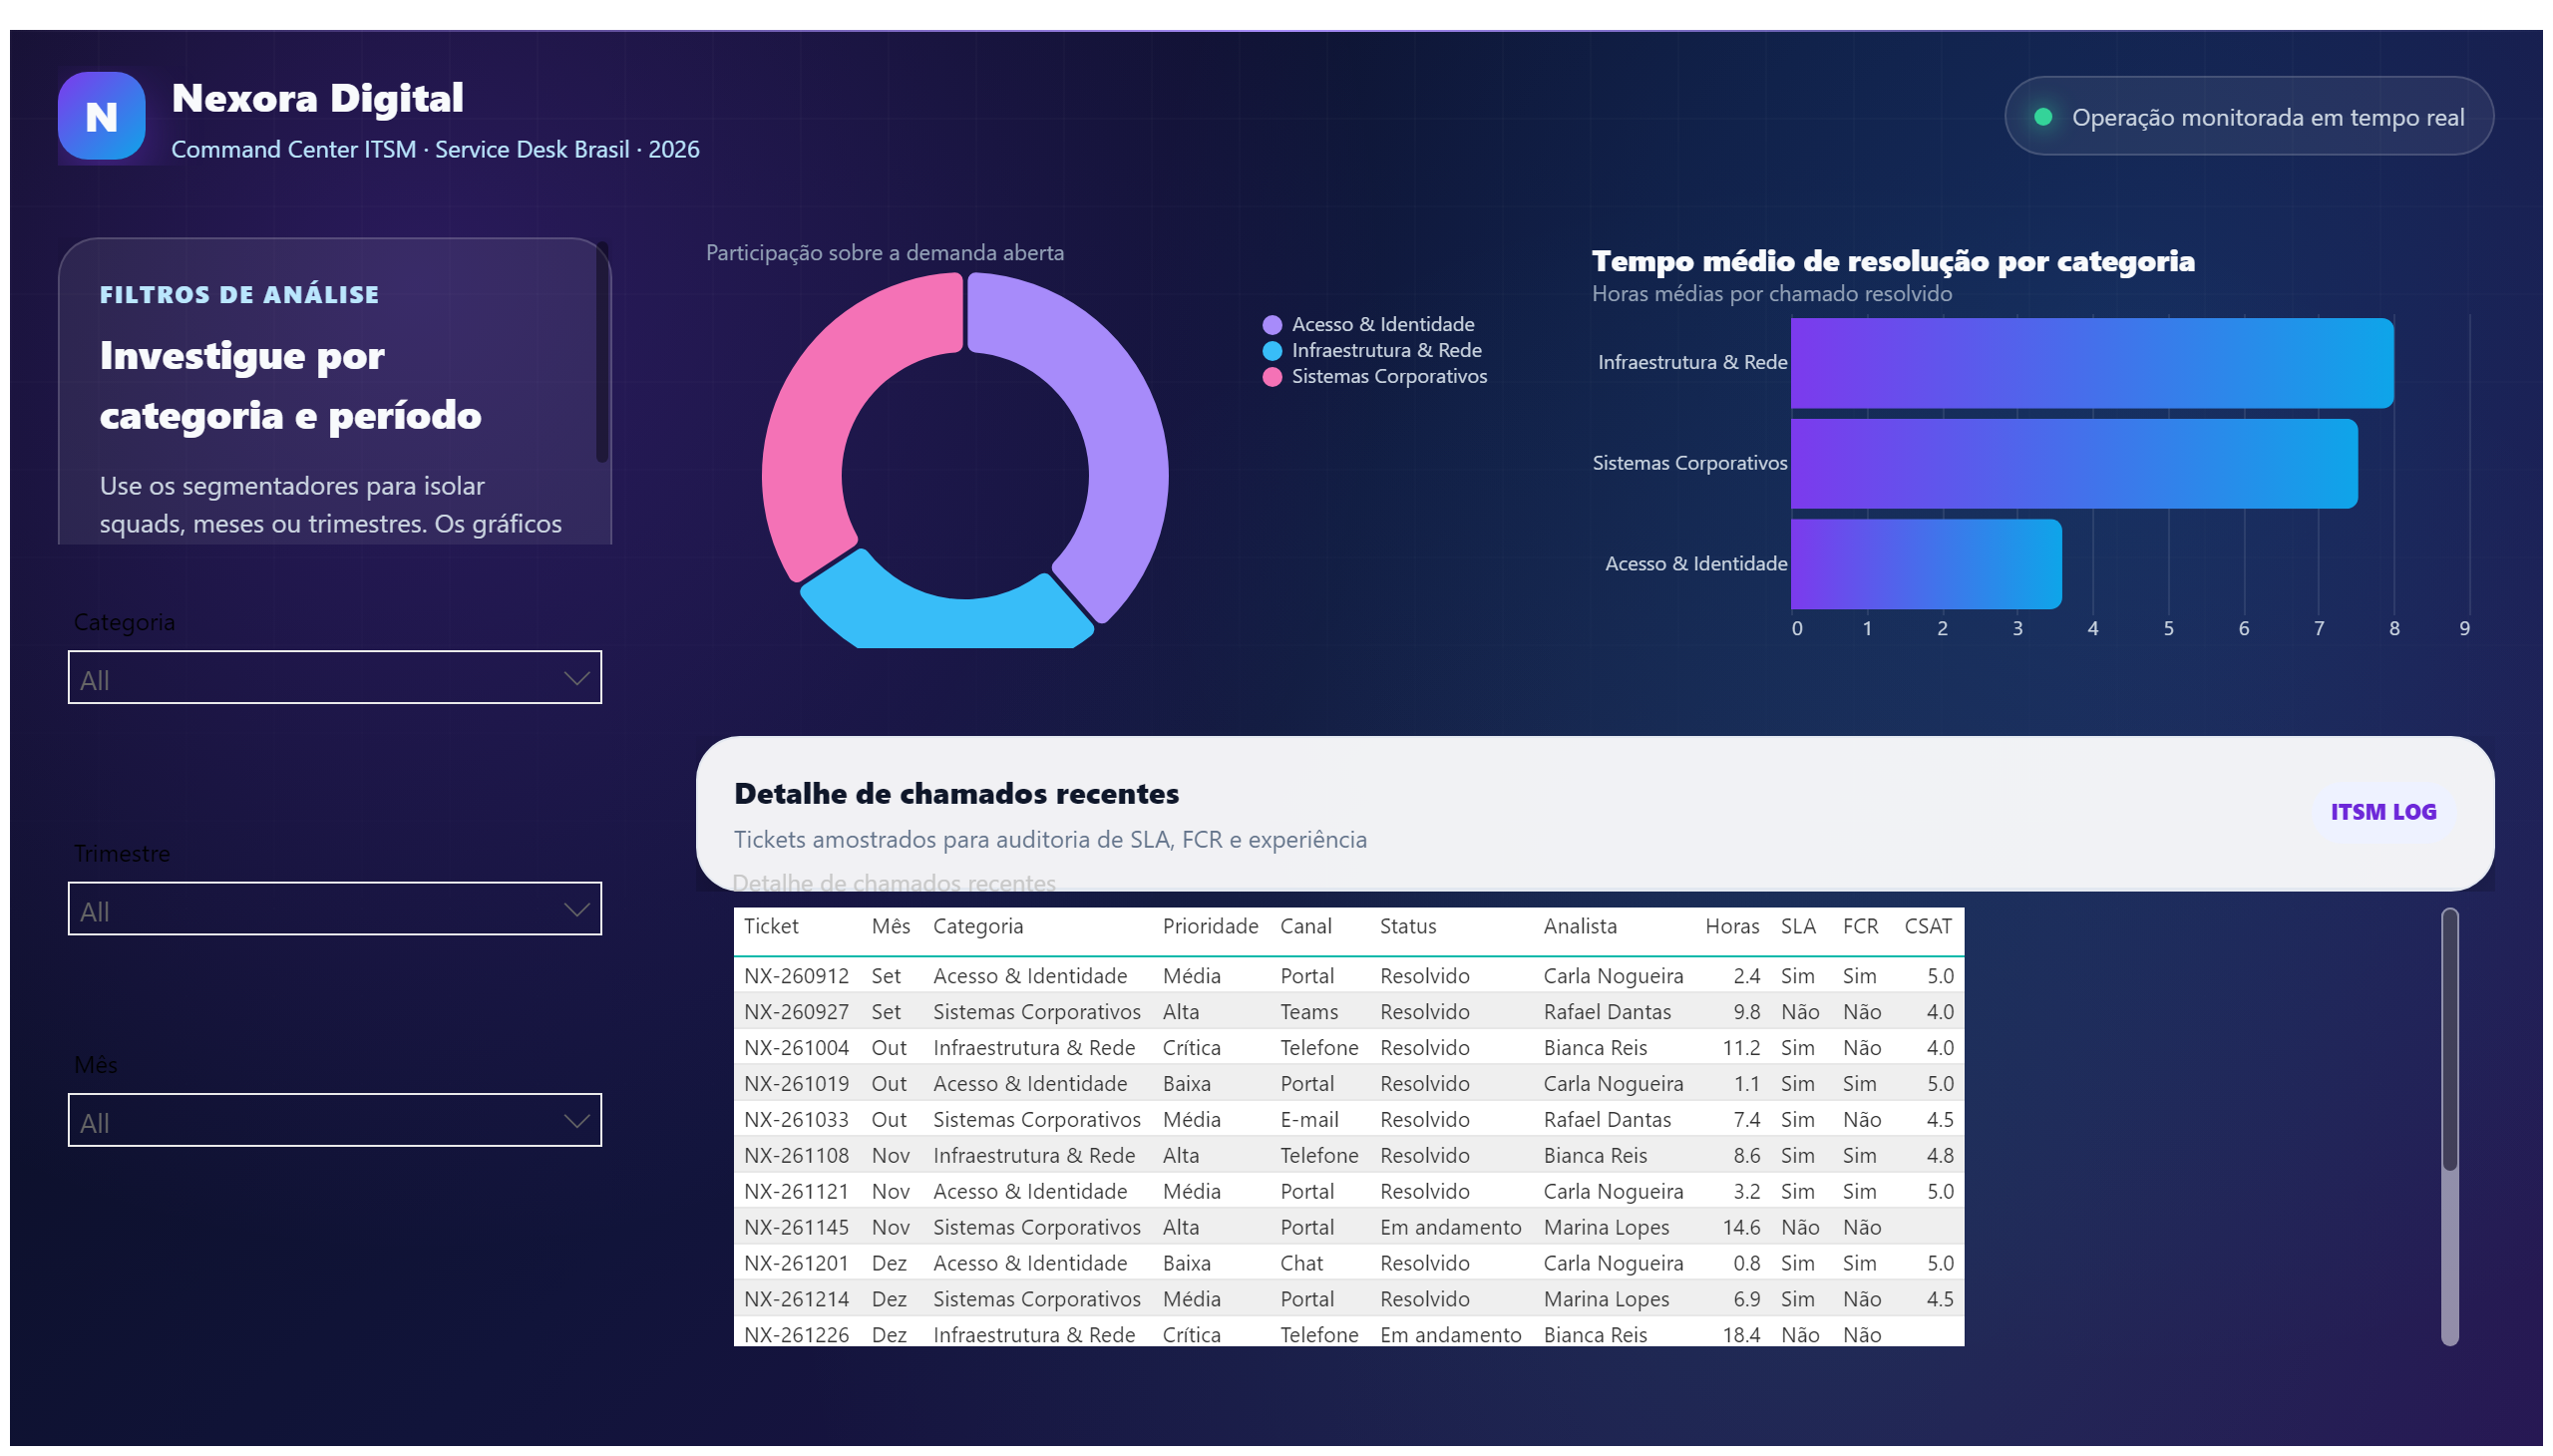
Task: Click the Trimestre dropdown chevron arrow
Action: (576, 909)
